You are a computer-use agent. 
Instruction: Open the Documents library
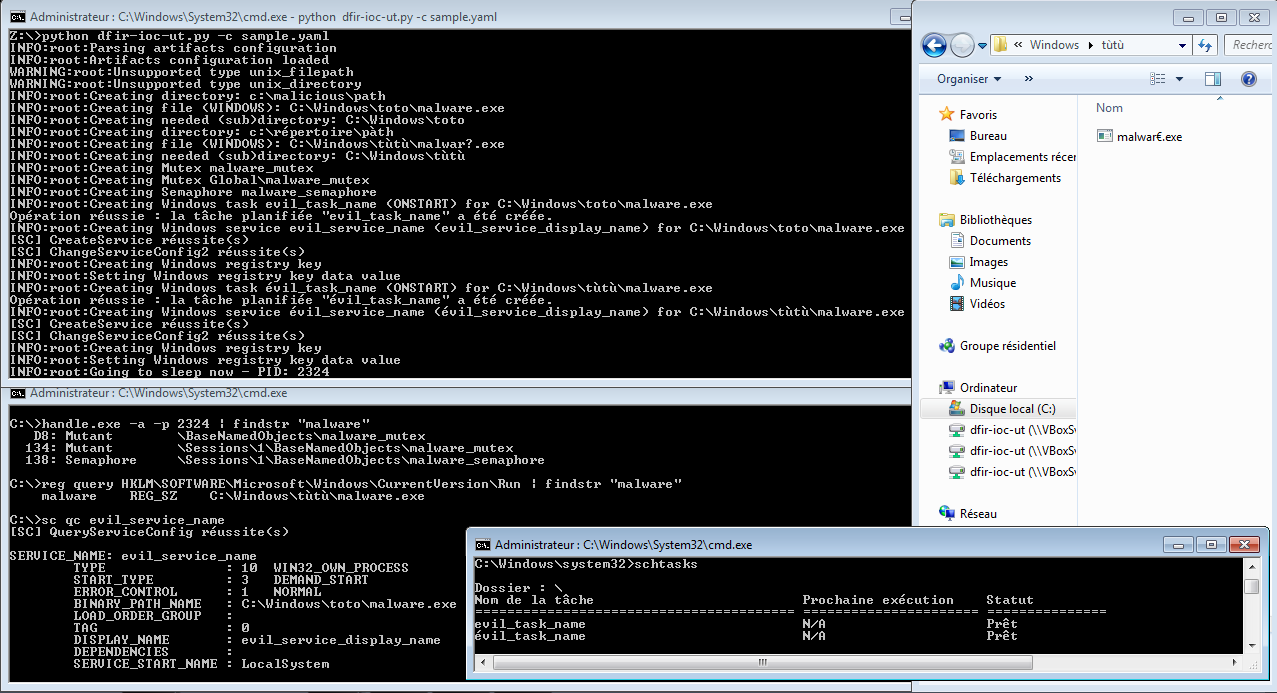[990, 241]
